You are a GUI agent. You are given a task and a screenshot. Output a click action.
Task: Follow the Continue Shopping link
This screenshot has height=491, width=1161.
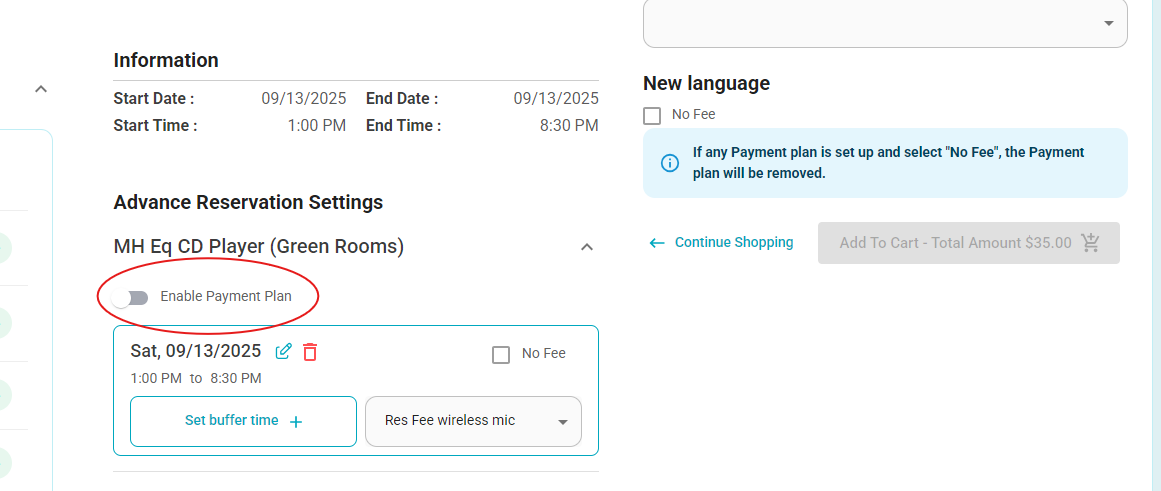(x=734, y=242)
